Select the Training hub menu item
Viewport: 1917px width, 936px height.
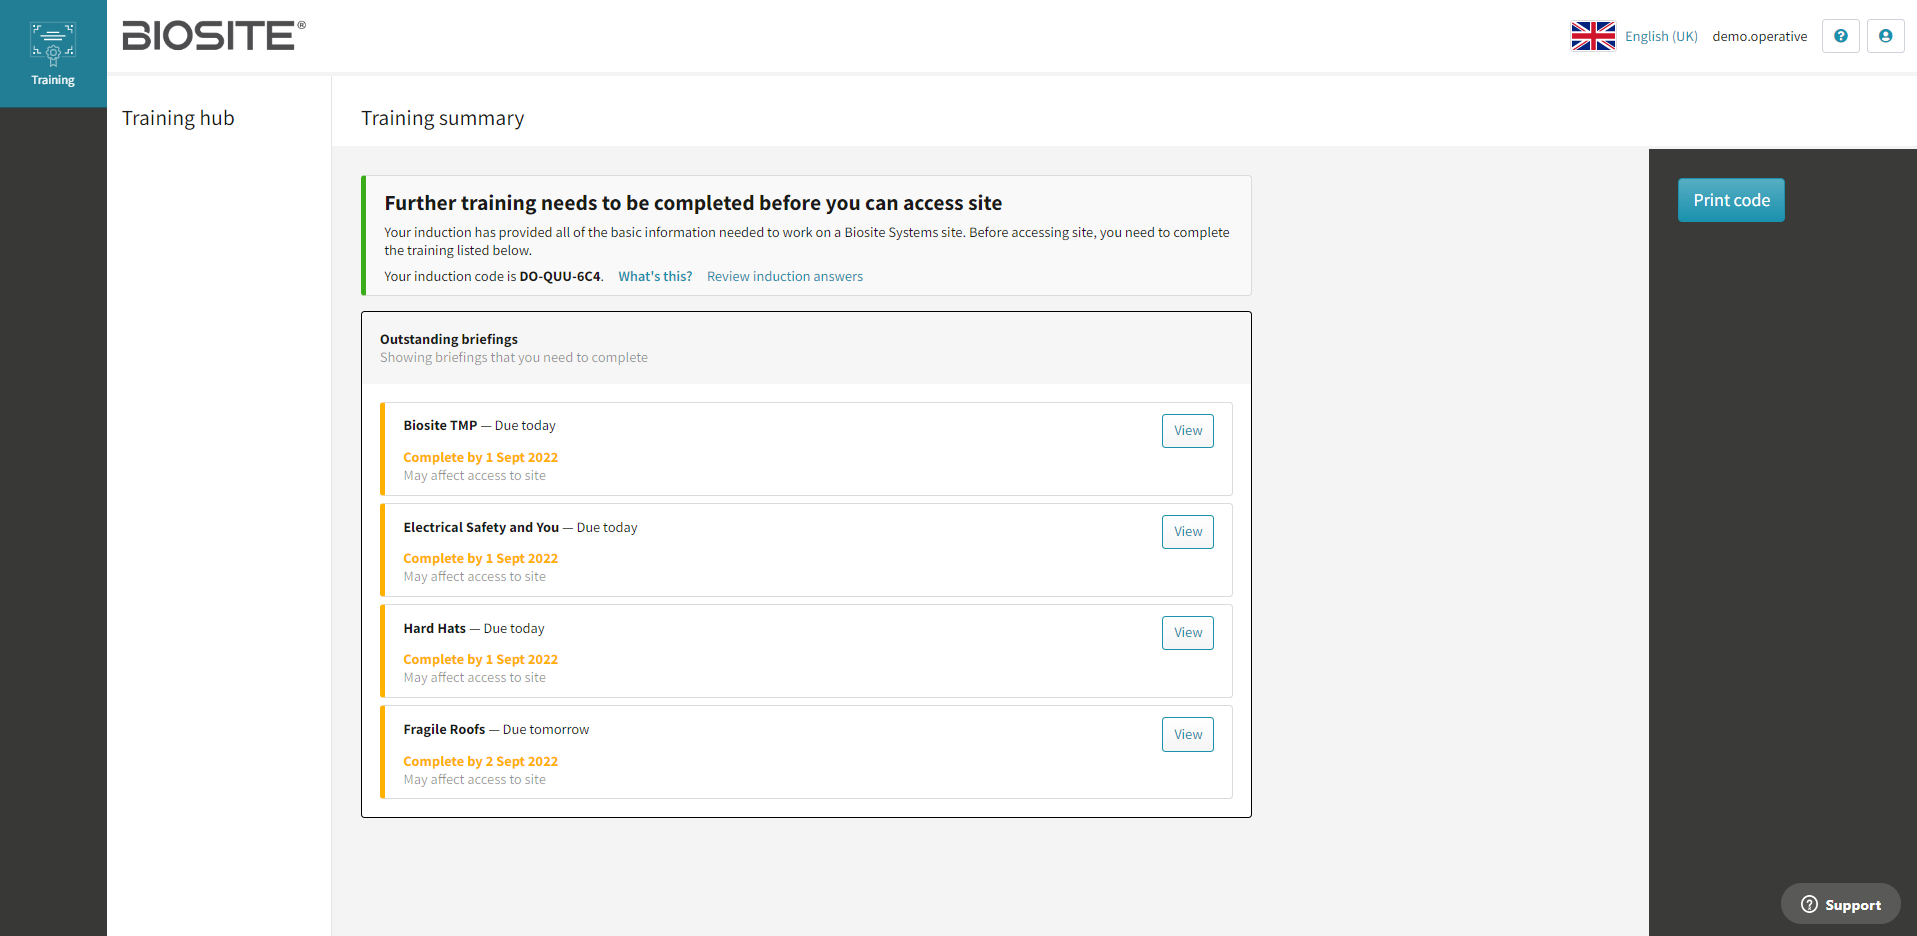click(178, 118)
